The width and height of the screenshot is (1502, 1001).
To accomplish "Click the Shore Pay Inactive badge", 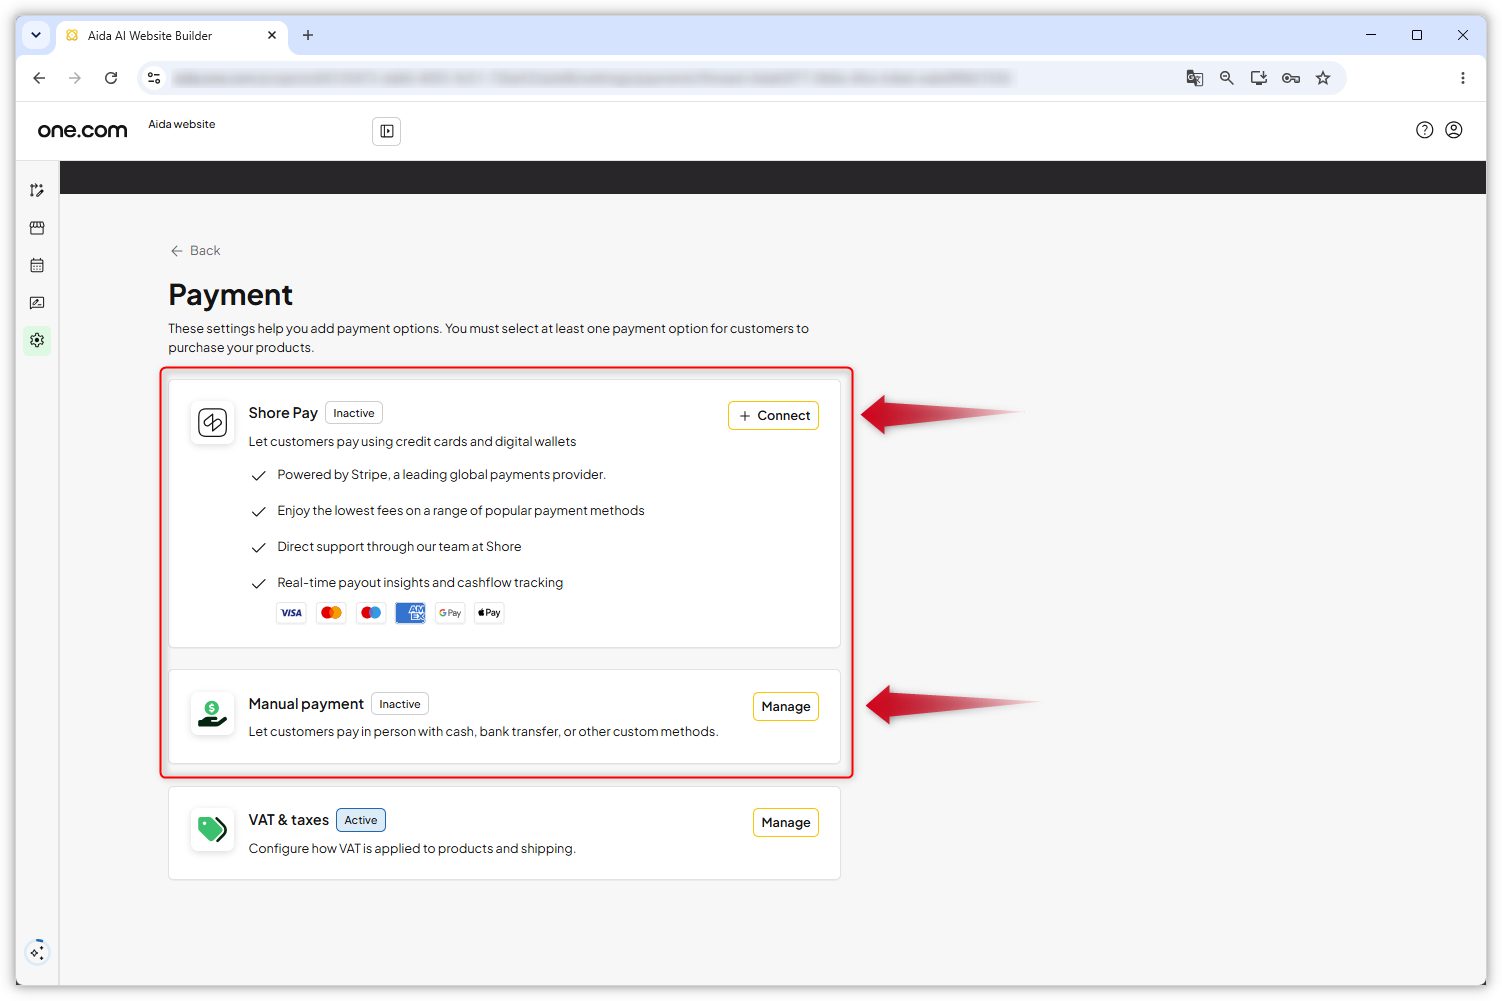I will tap(354, 413).
